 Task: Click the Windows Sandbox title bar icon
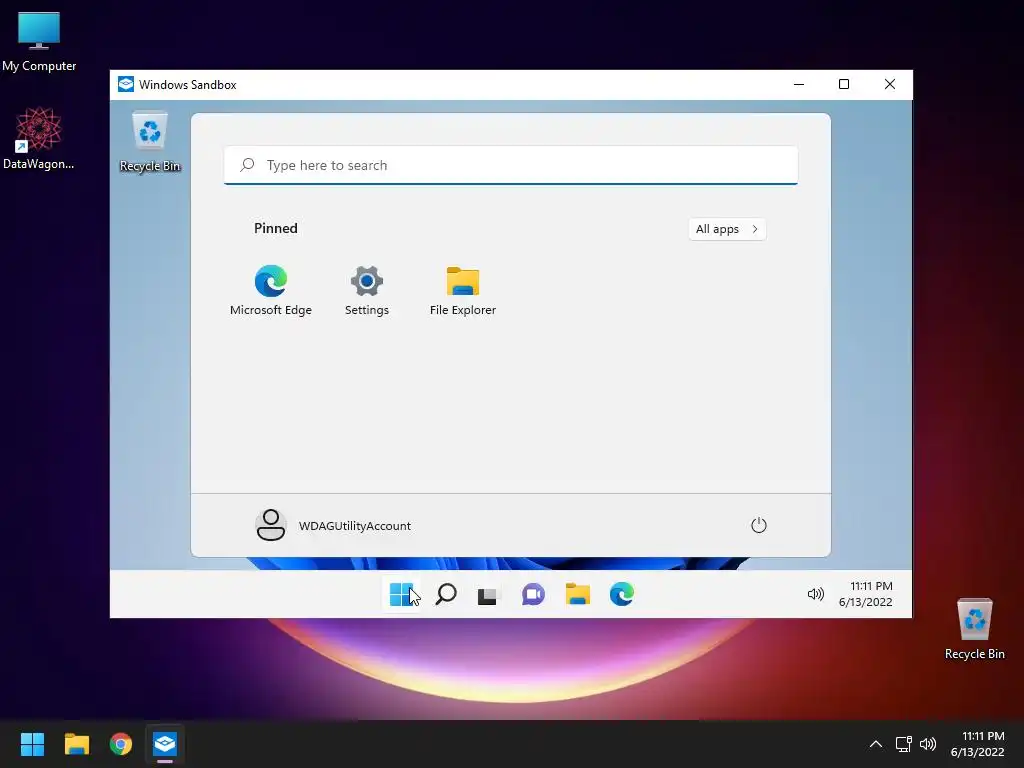click(125, 84)
